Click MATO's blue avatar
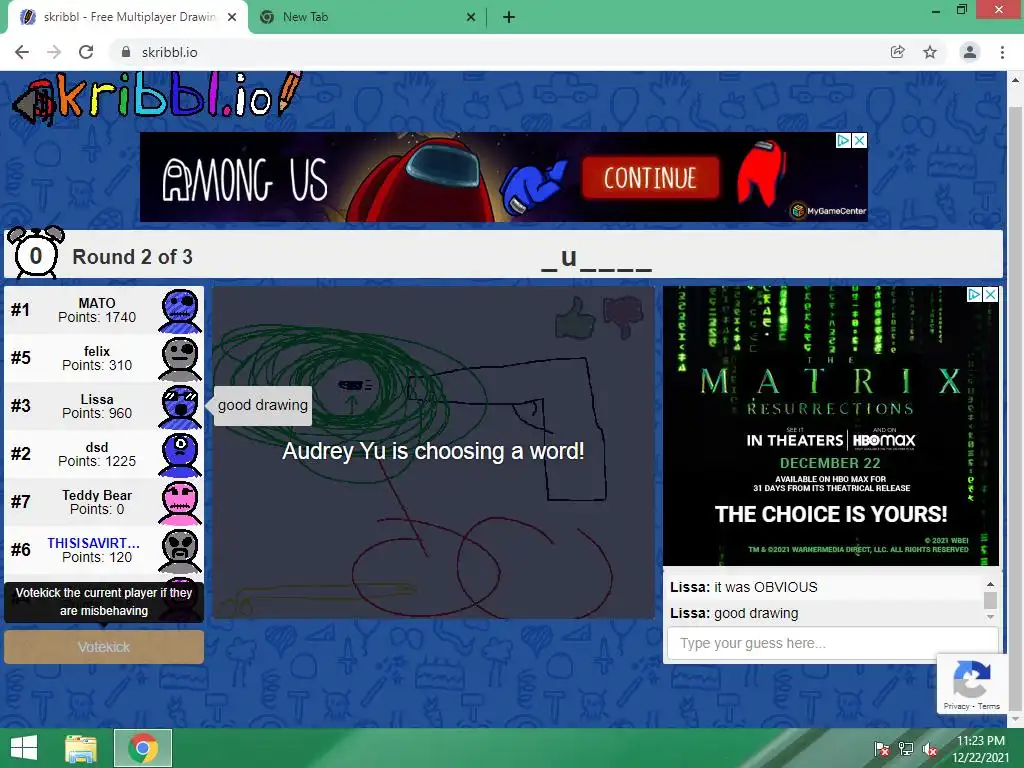1024x768 pixels. [x=180, y=311]
